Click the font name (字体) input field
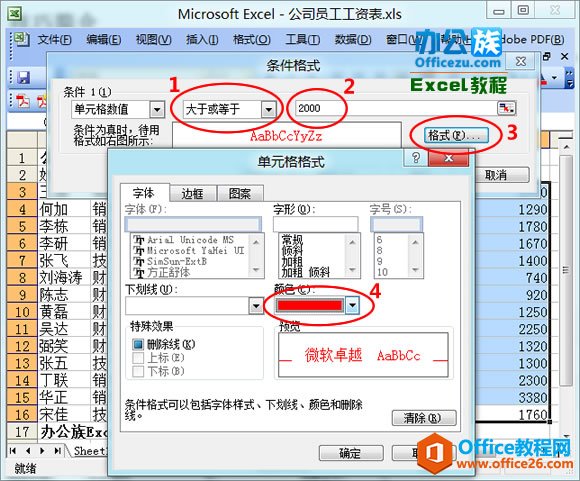This screenshot has height=481, width=580. tap(193, 224)
